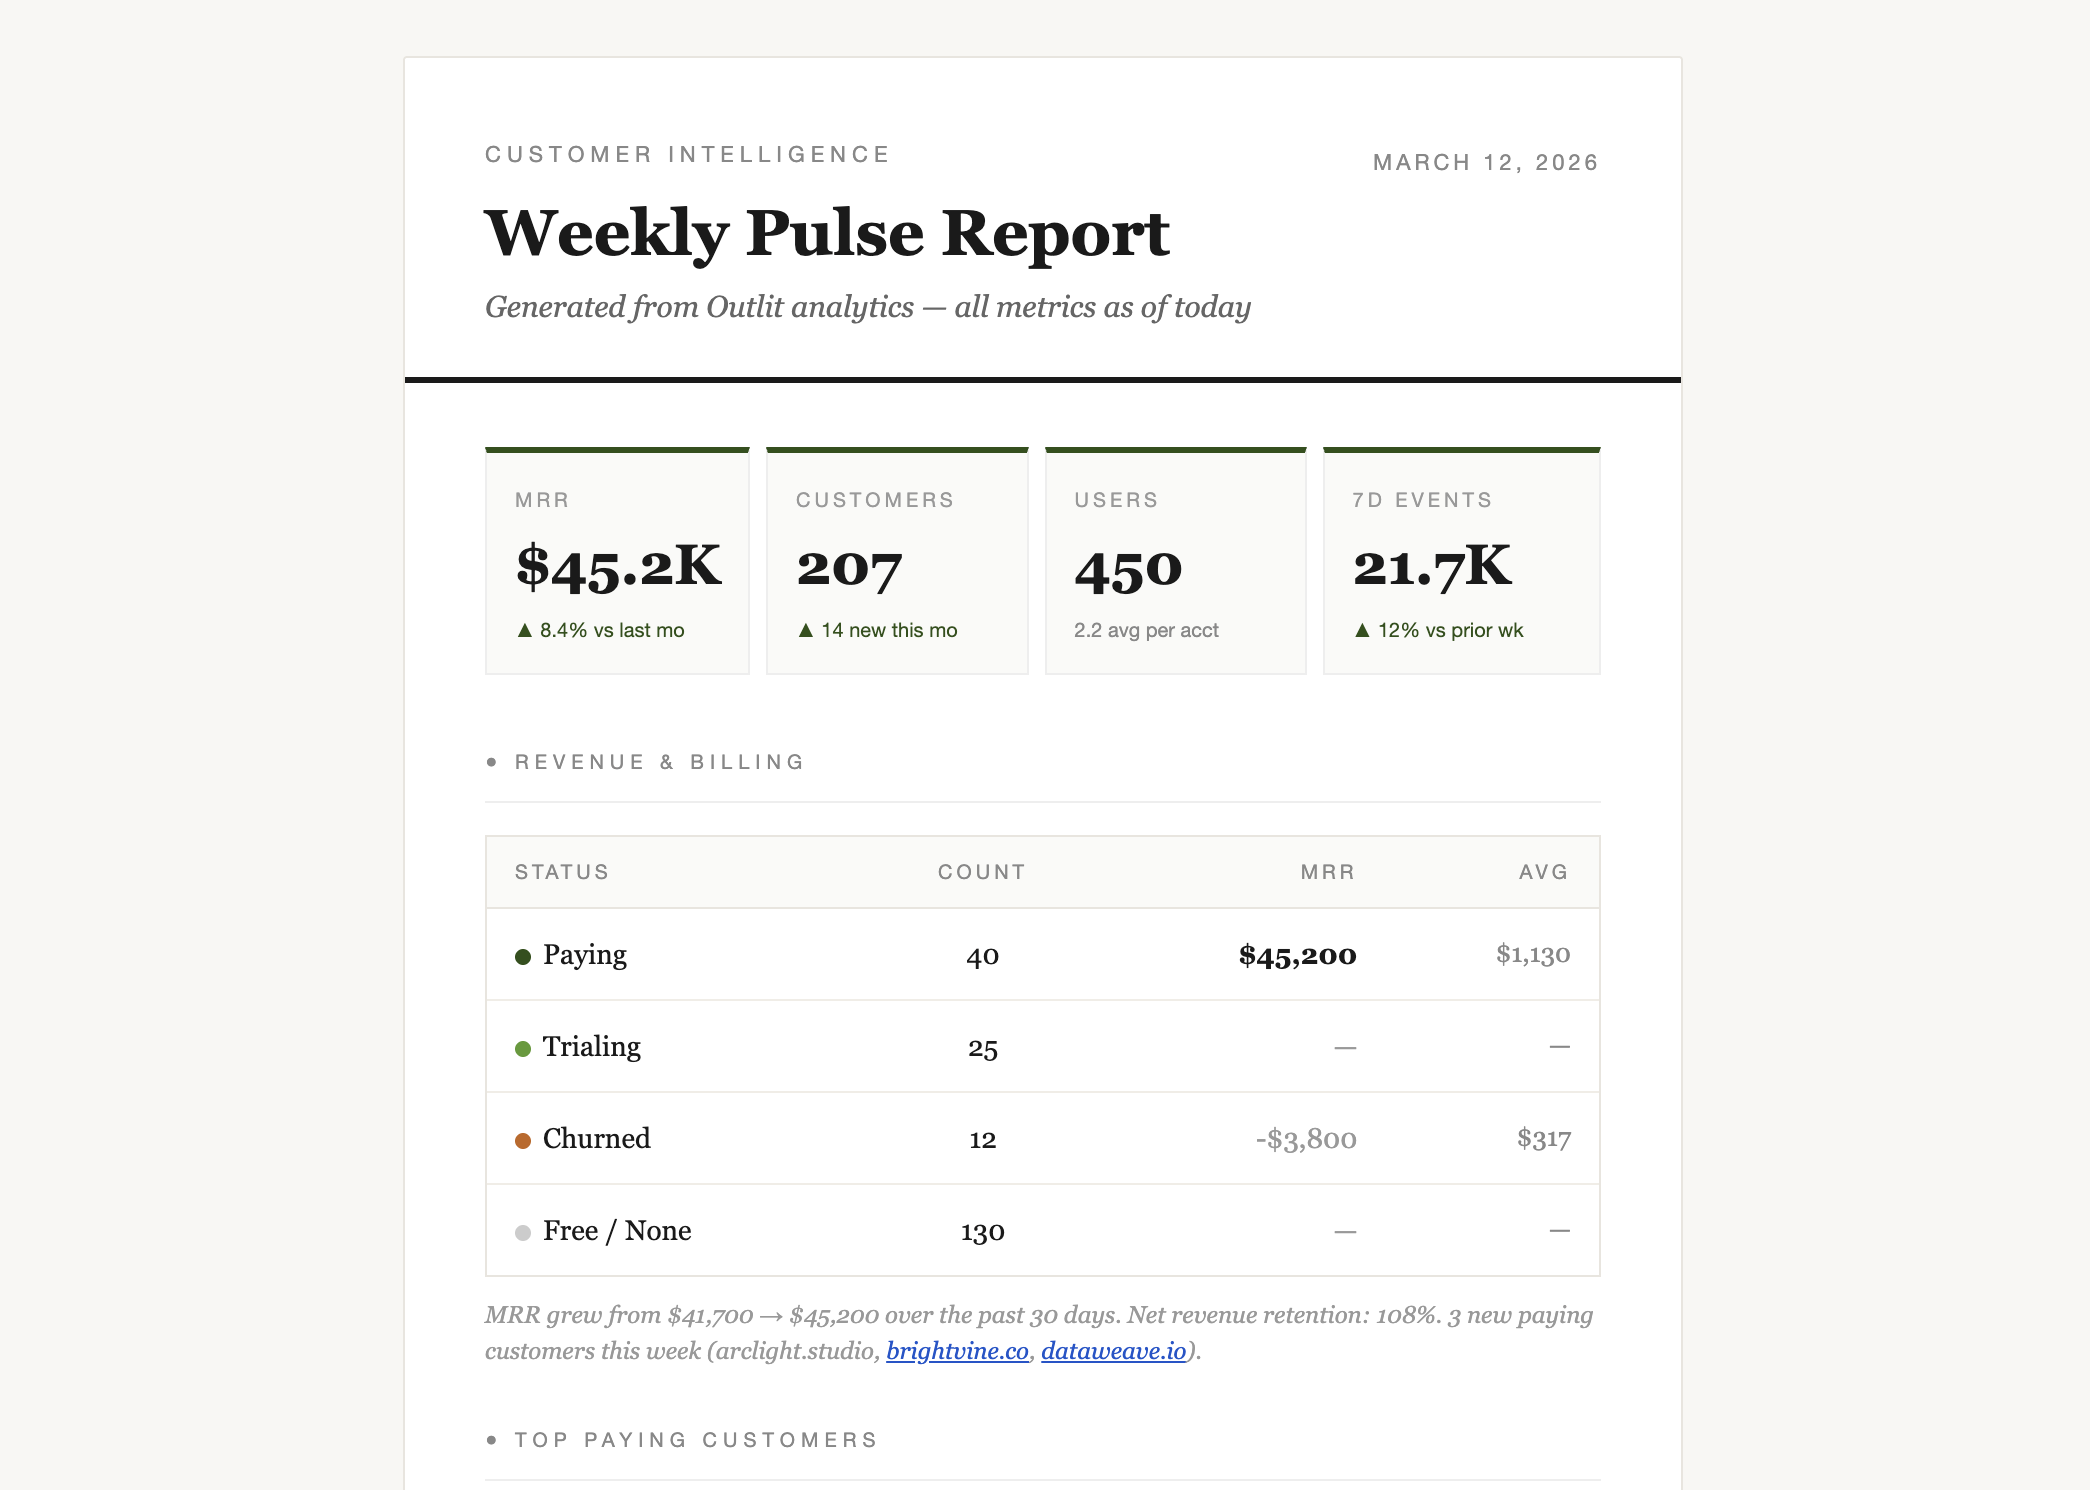Image resolution: width=2090 pixels, height=1490 pixels.
Task: Click the Avg column header
Action: tap(1543, 872)
